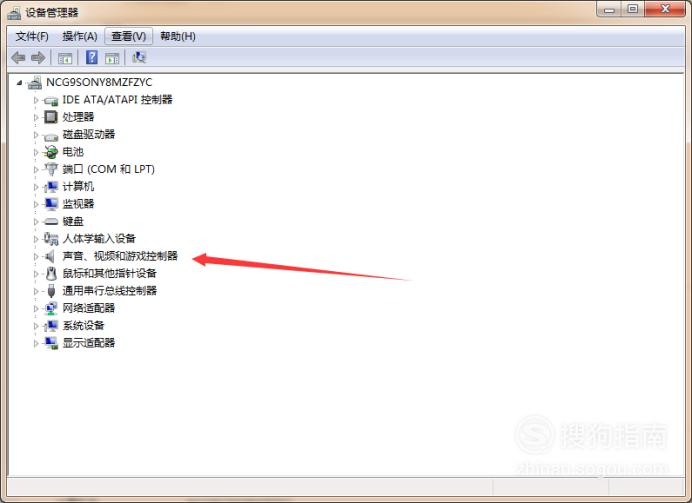The height and width of the screenshot is (503, 692).
Task: Collapse the NCG9SONY8MZFZYC root node
Action: point(19,83)
